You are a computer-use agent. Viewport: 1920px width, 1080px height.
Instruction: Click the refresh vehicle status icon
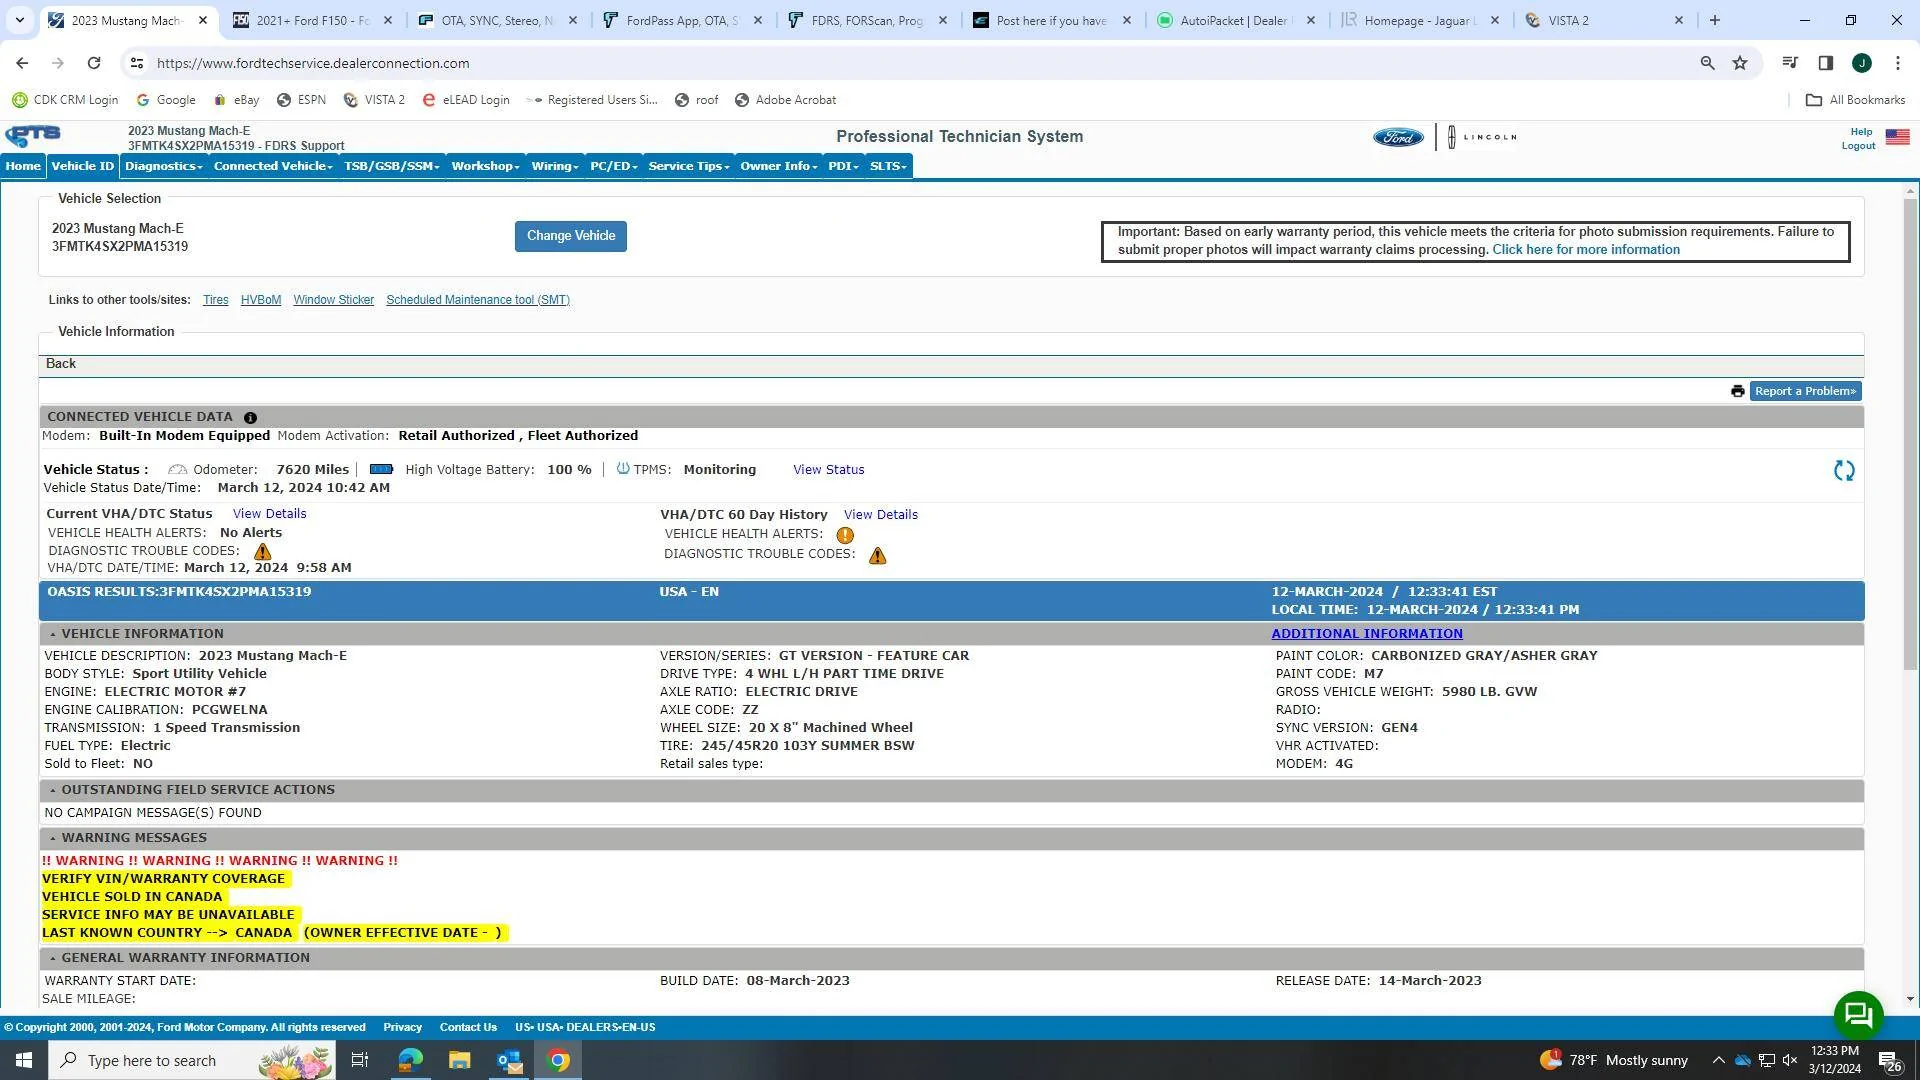pos(1844,471)
